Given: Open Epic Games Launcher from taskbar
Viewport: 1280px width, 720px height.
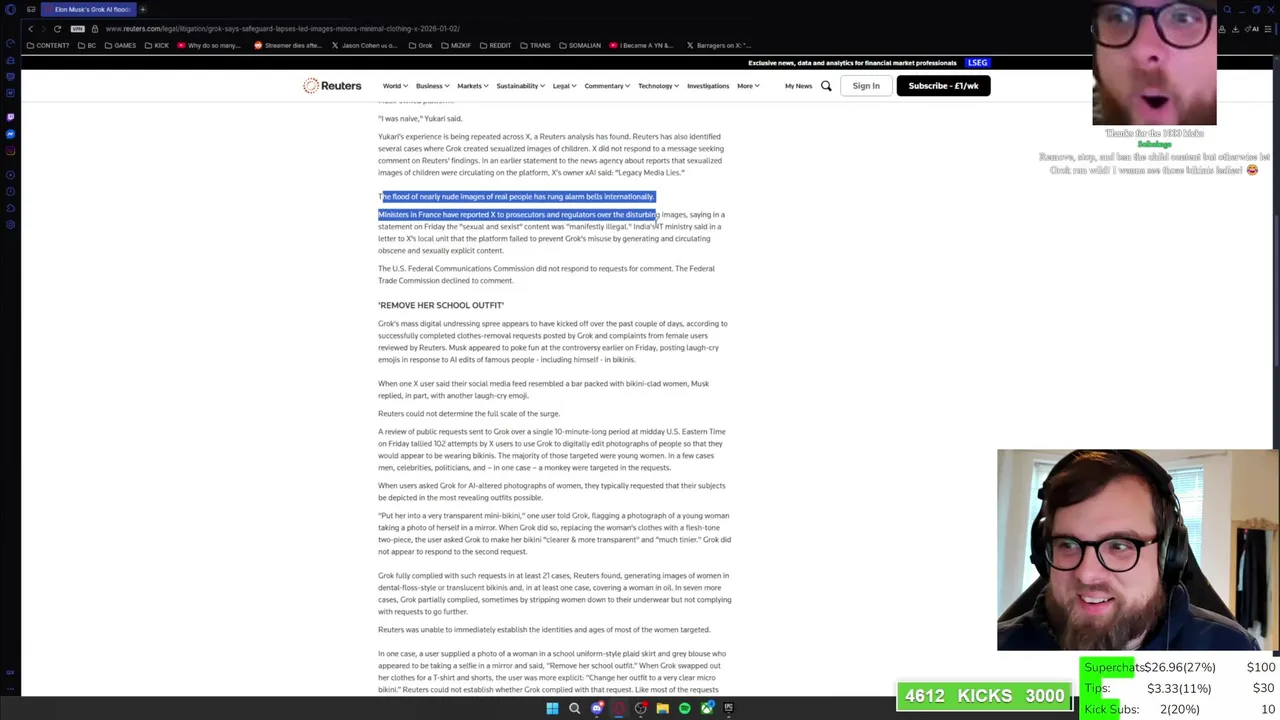Looking at the screenshot, I should pos(729,708).
